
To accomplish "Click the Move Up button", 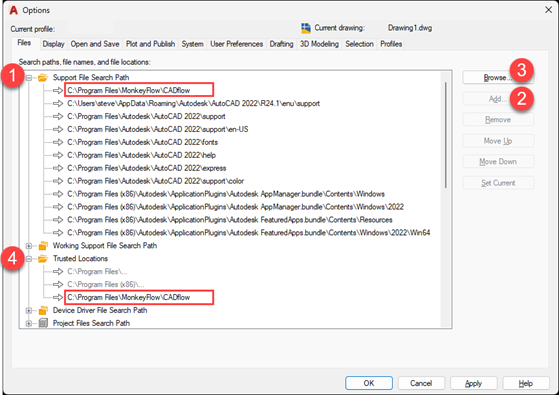I will (x=498, y=141).
